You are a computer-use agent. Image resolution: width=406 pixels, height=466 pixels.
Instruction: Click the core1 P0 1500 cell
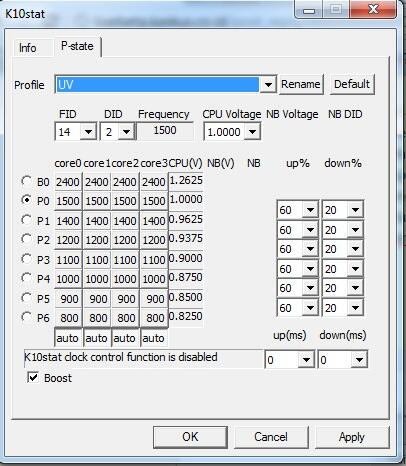coord(97,201)
